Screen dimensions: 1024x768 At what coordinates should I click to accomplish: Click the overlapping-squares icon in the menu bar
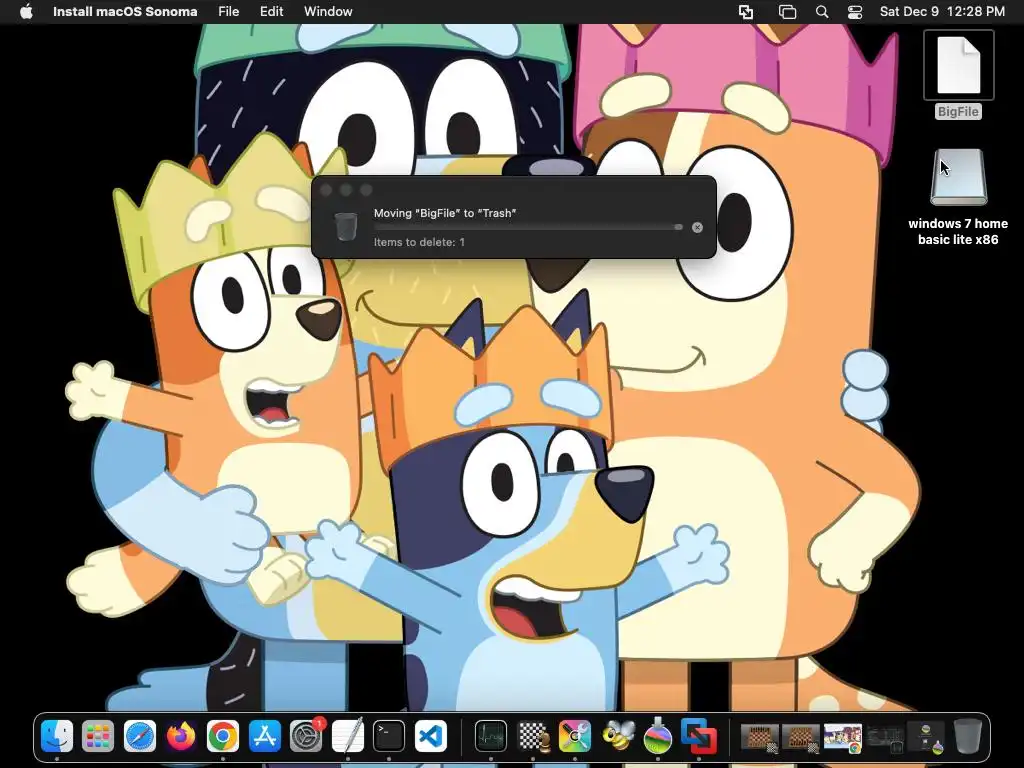point(746,12)
